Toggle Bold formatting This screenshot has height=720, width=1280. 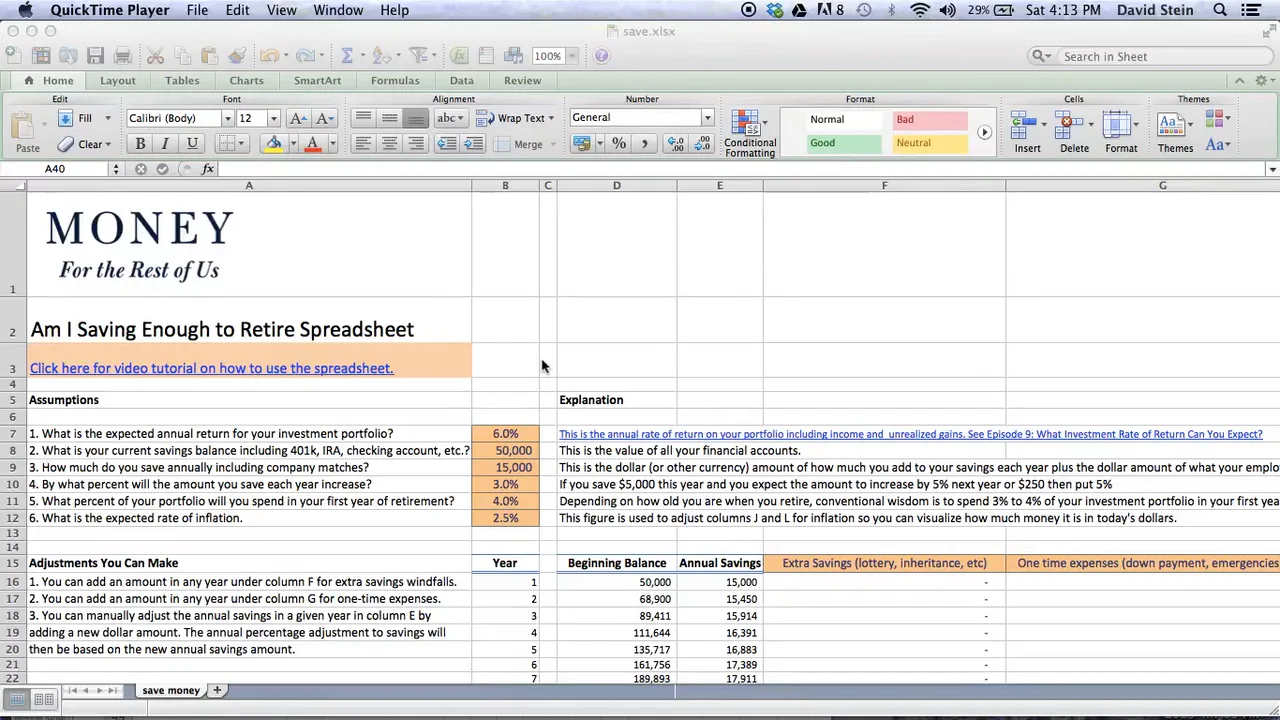[140, 144]
